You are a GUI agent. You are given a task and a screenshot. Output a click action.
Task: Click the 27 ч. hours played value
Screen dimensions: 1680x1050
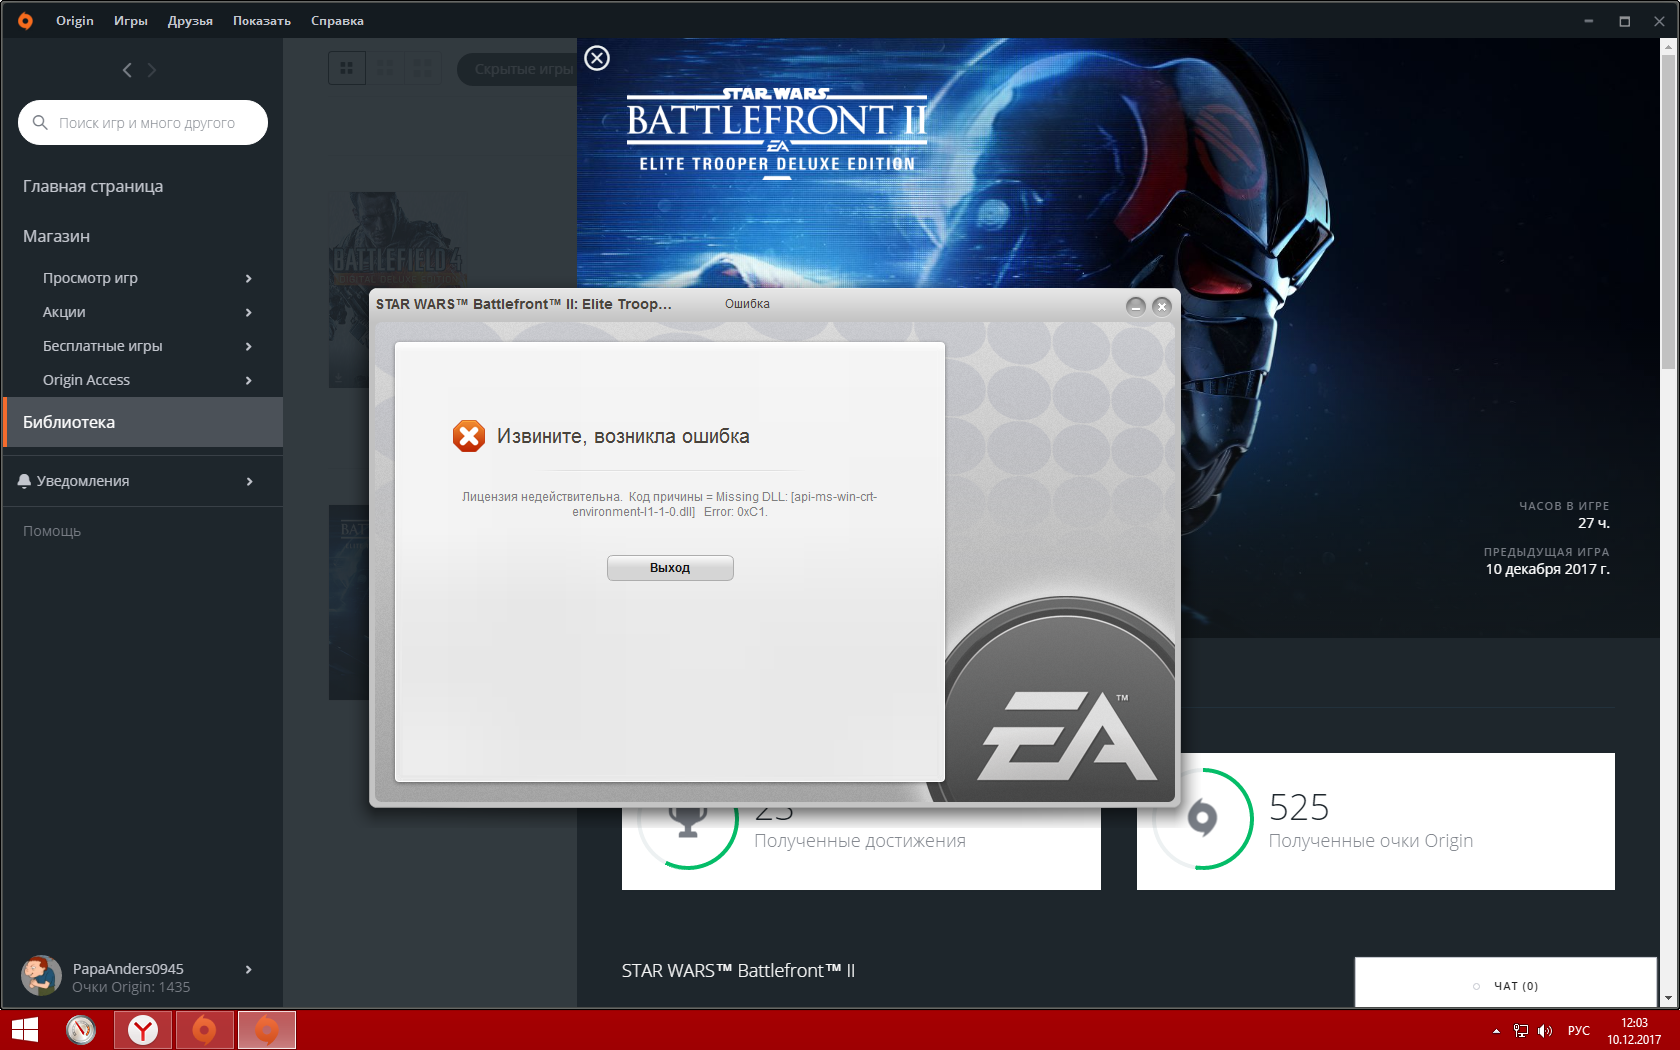pos(1594,523)
